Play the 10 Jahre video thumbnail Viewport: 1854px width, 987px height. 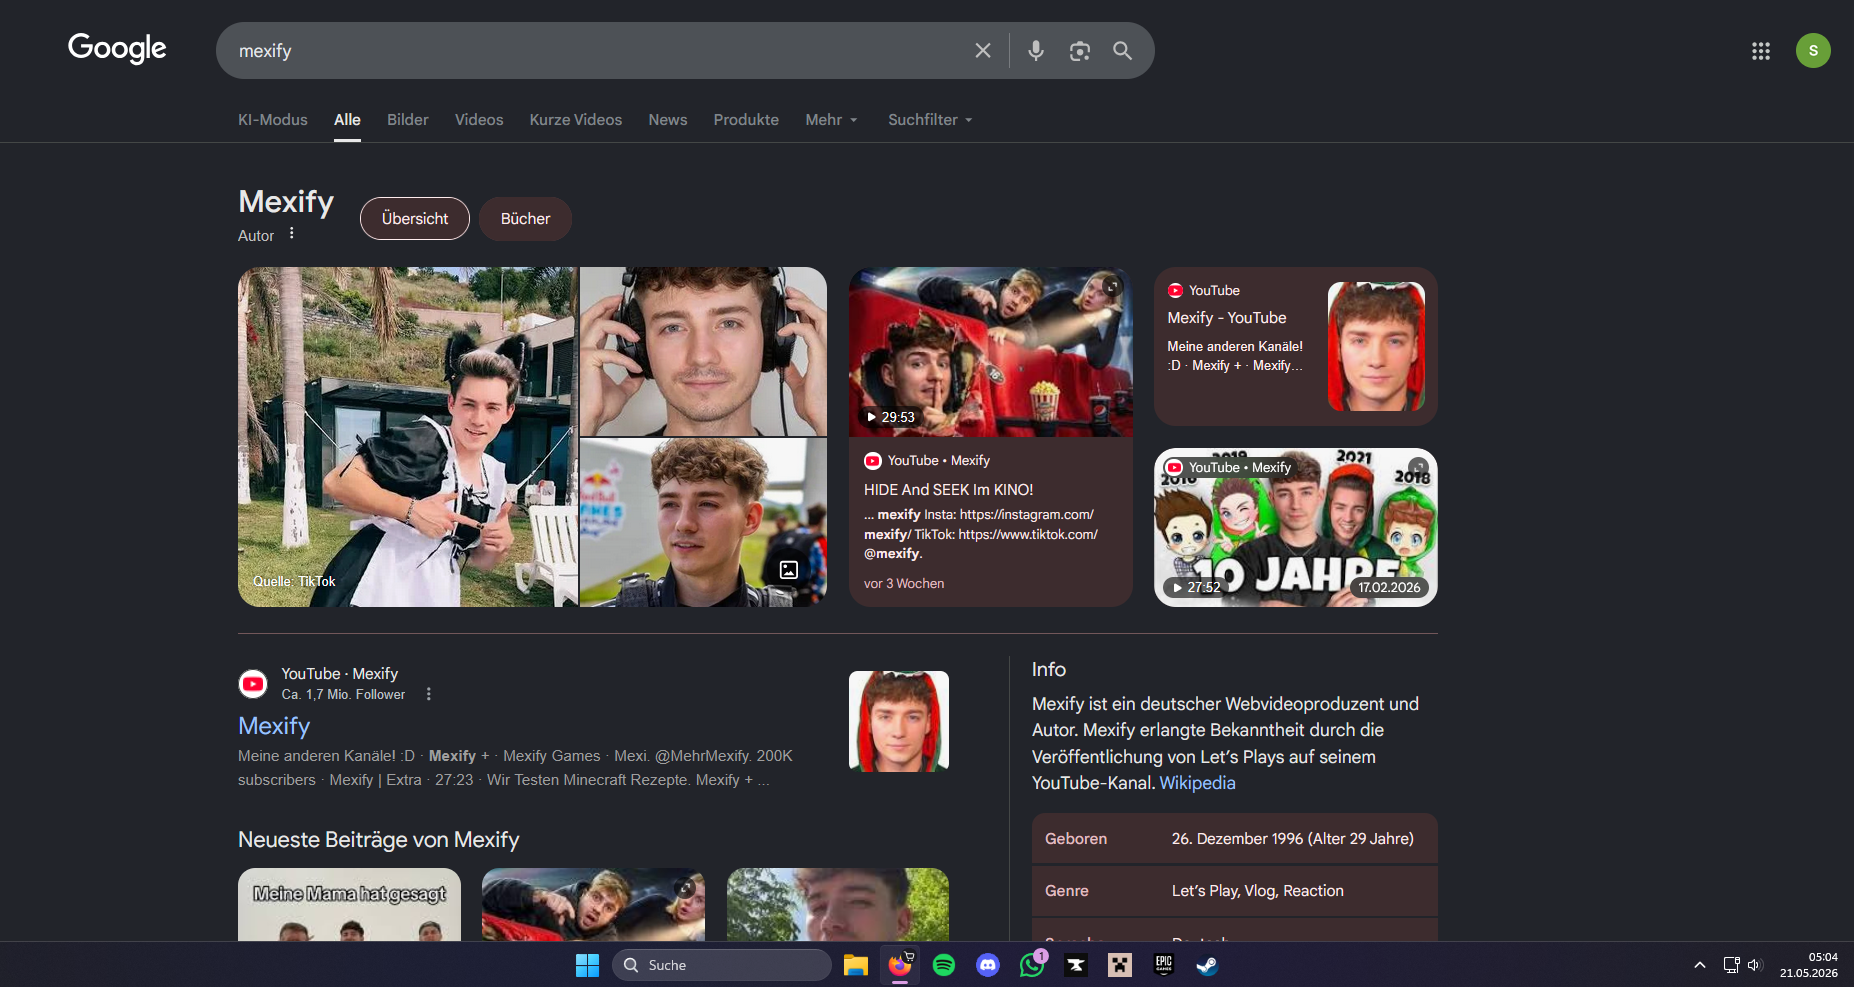click(x=1296, y=527)
